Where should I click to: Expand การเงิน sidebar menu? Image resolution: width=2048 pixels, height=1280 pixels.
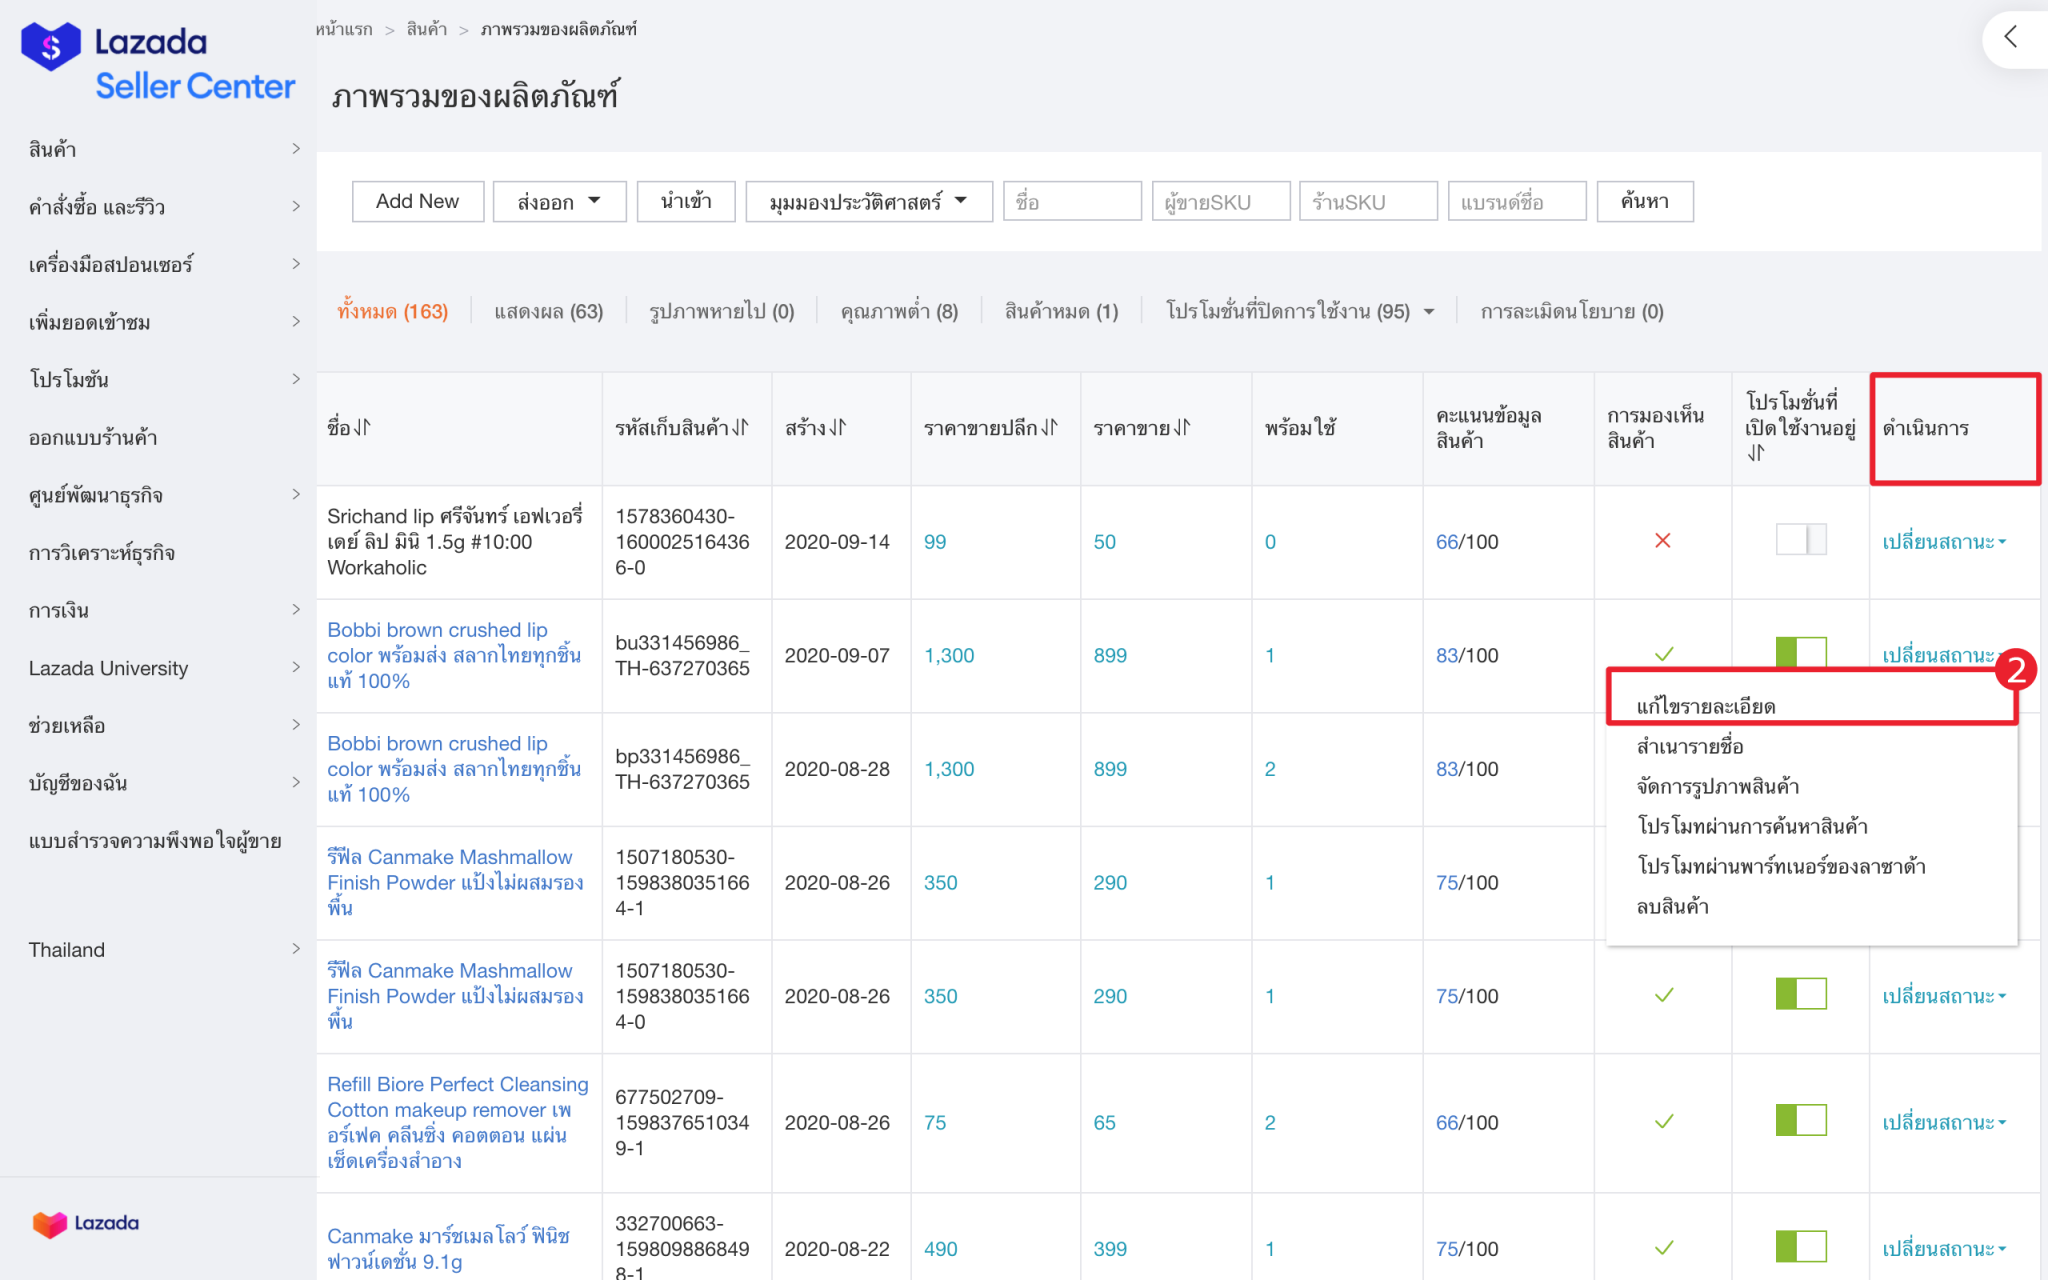pos(163,610)
